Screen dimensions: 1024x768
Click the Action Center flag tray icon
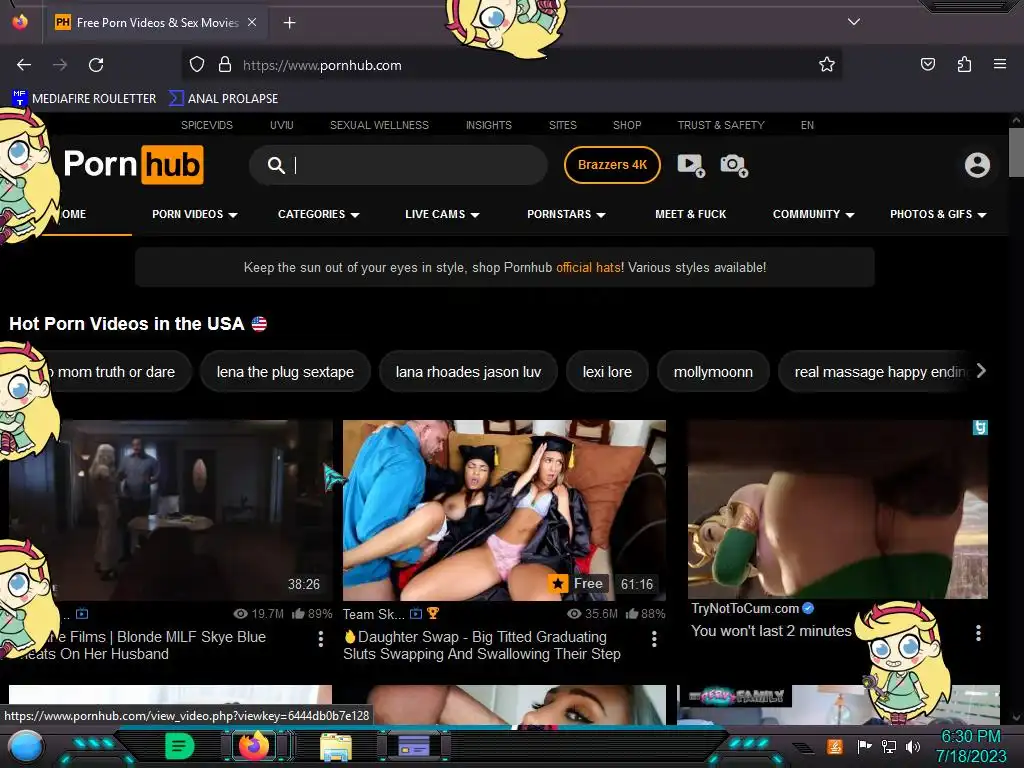click(x=864, y=746)
